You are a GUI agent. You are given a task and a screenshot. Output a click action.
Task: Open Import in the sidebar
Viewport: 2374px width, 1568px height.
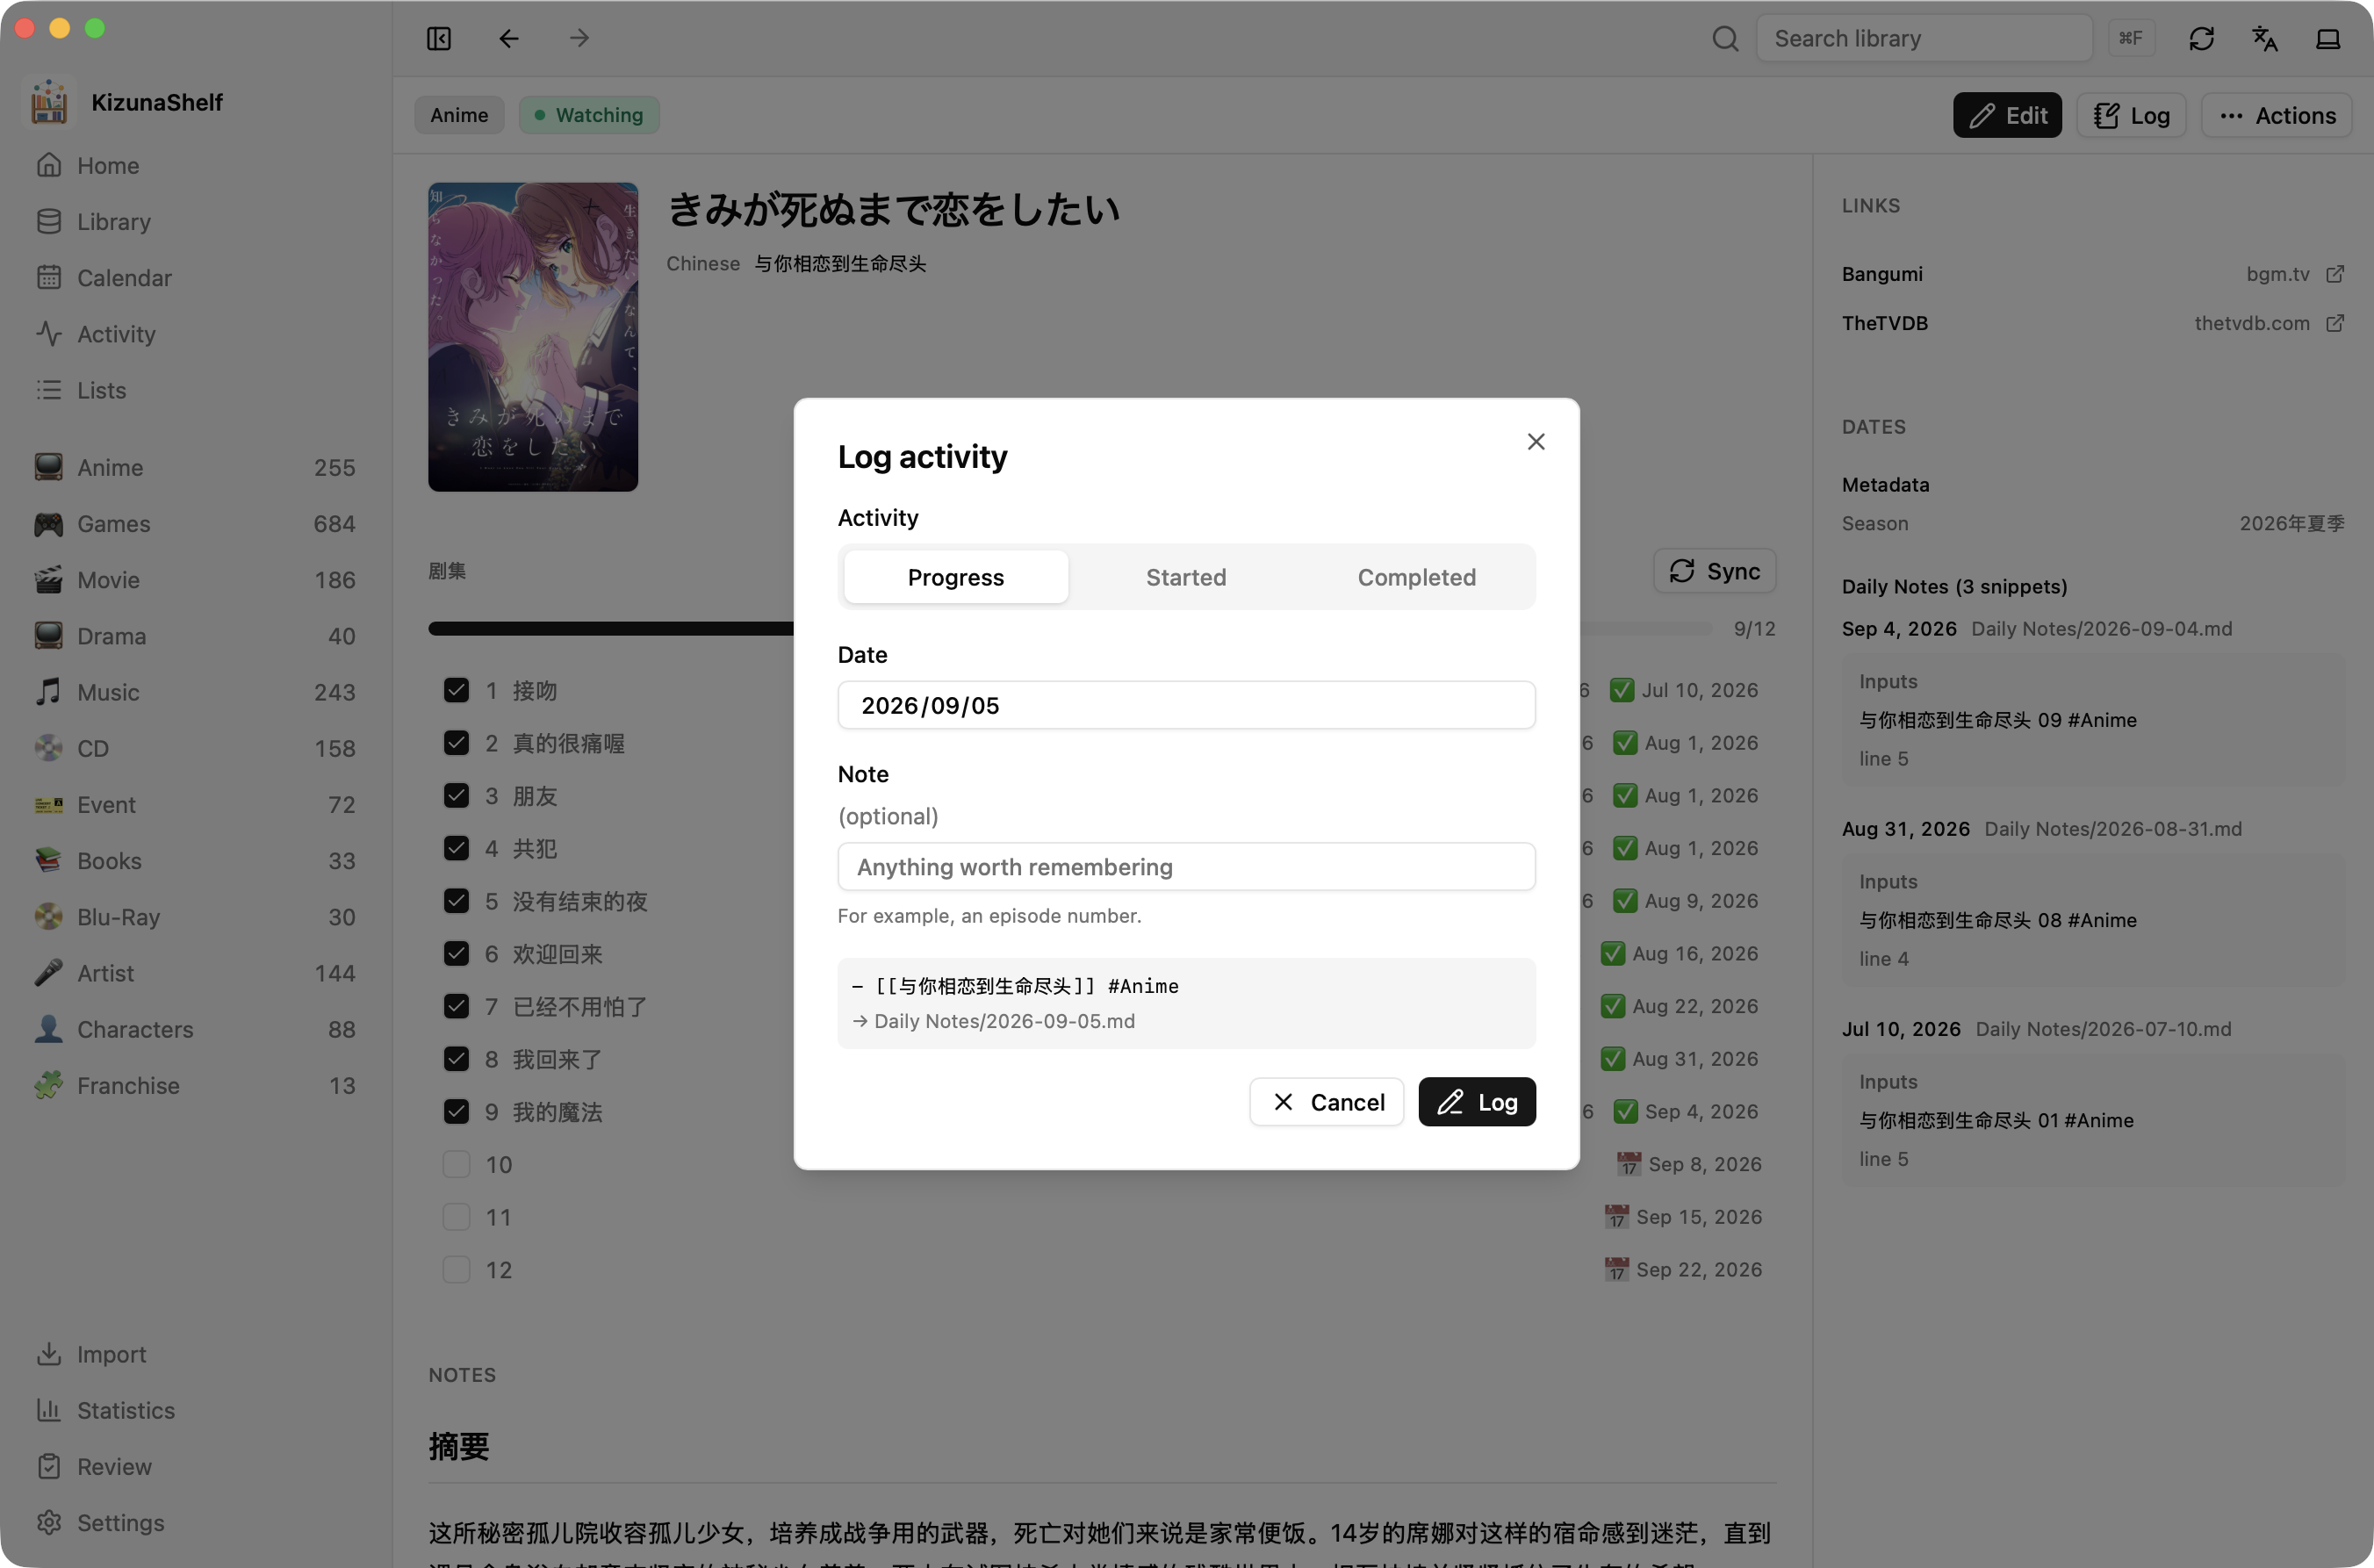click(x=196, y=1354)
